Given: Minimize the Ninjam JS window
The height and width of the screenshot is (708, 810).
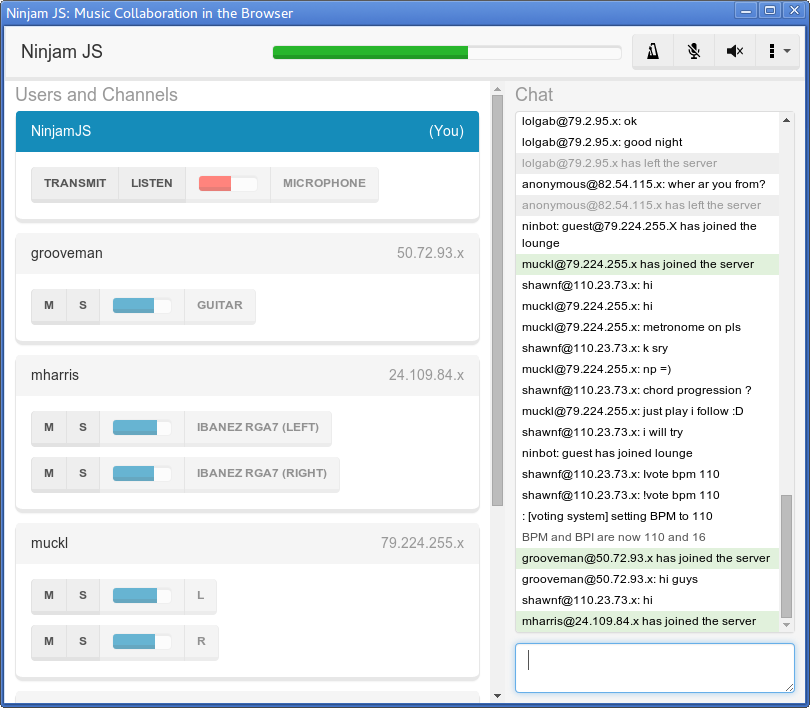Looking at the screenshot, I should point(746,10).
